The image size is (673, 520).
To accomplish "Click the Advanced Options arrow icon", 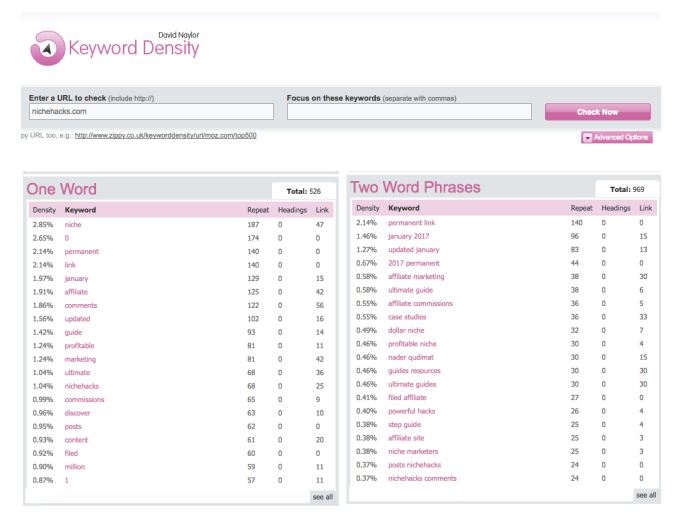I will click(588, 138).
